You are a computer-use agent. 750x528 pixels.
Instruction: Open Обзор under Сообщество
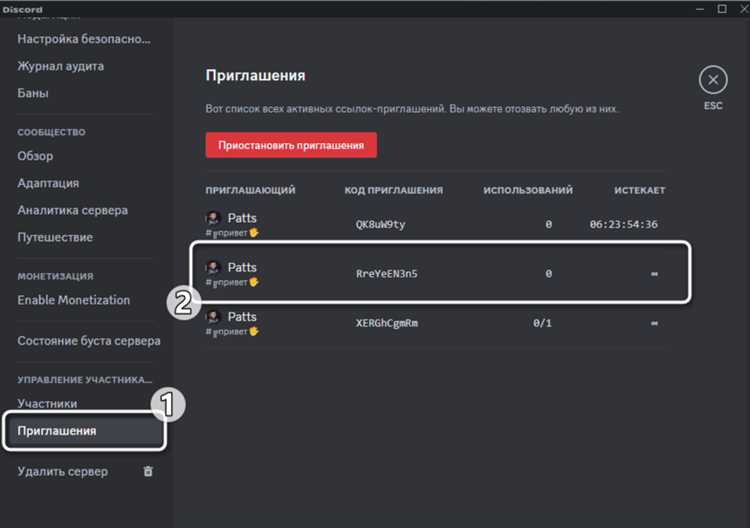pyautogui.click(x=35, y=156)
